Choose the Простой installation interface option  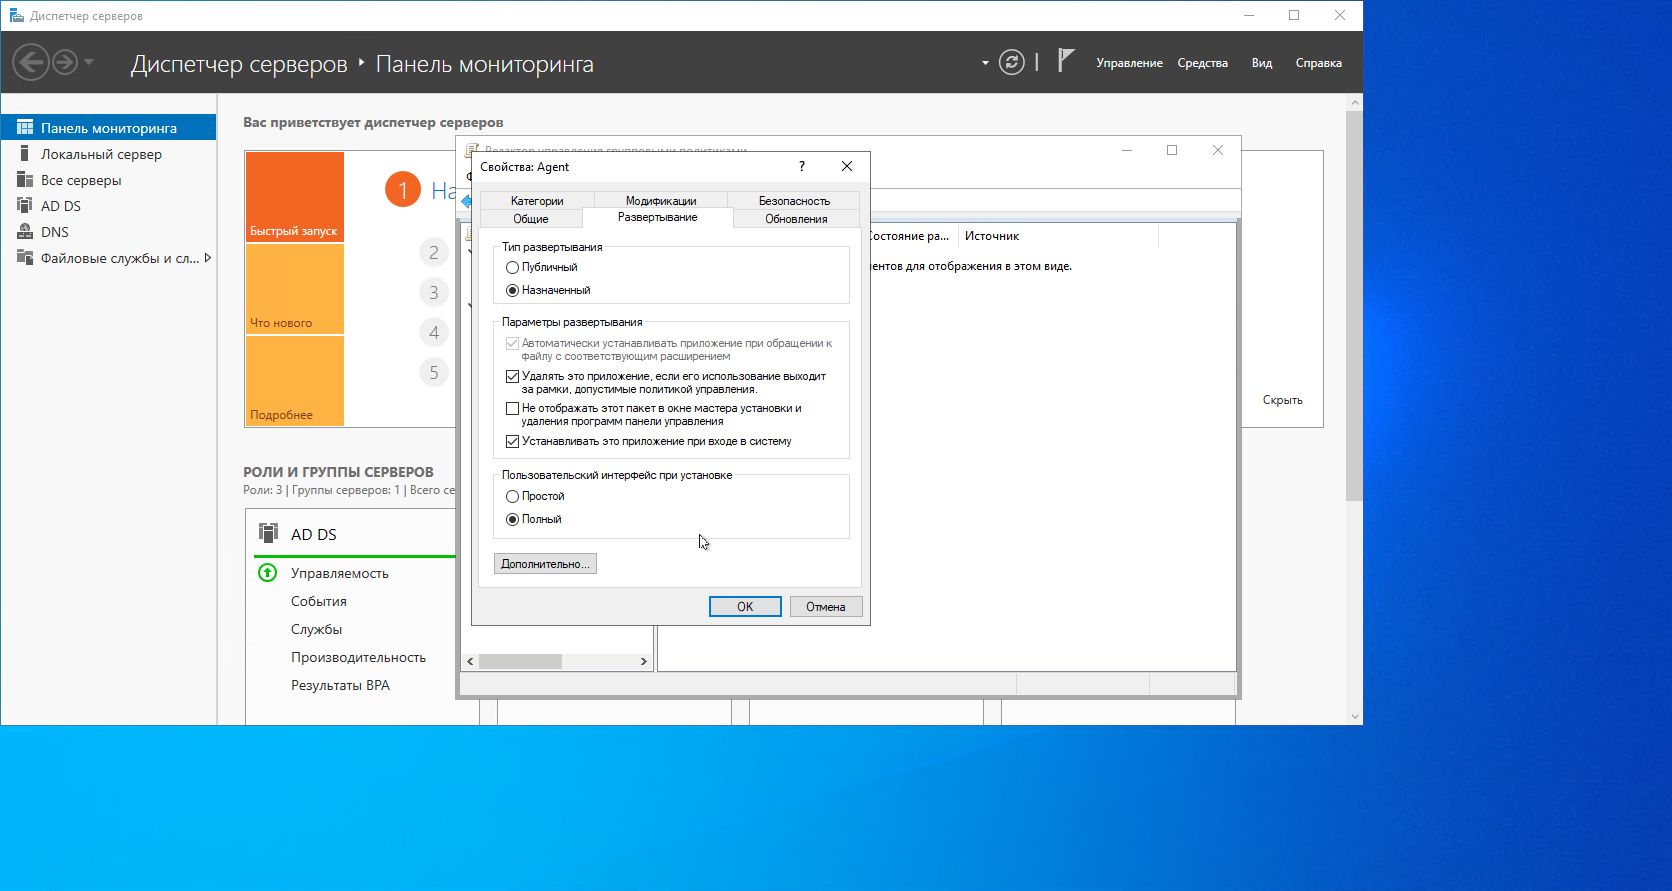point(513,497)
